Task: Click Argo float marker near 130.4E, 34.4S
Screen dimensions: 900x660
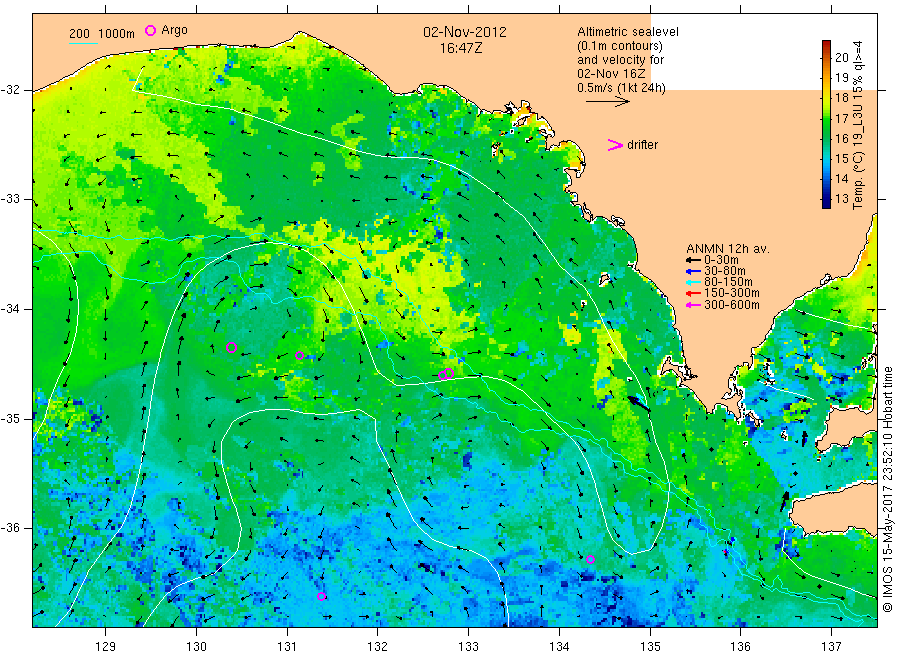Action: coord(231,347)
